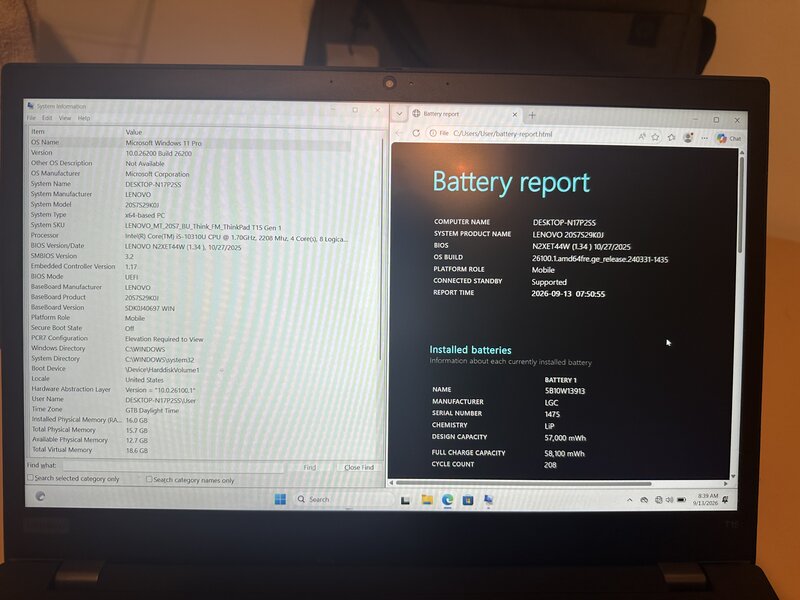Open Task View on the taskbar
Image resolution: width=800 pixels, height=600 pixels.
coord(406,500)
